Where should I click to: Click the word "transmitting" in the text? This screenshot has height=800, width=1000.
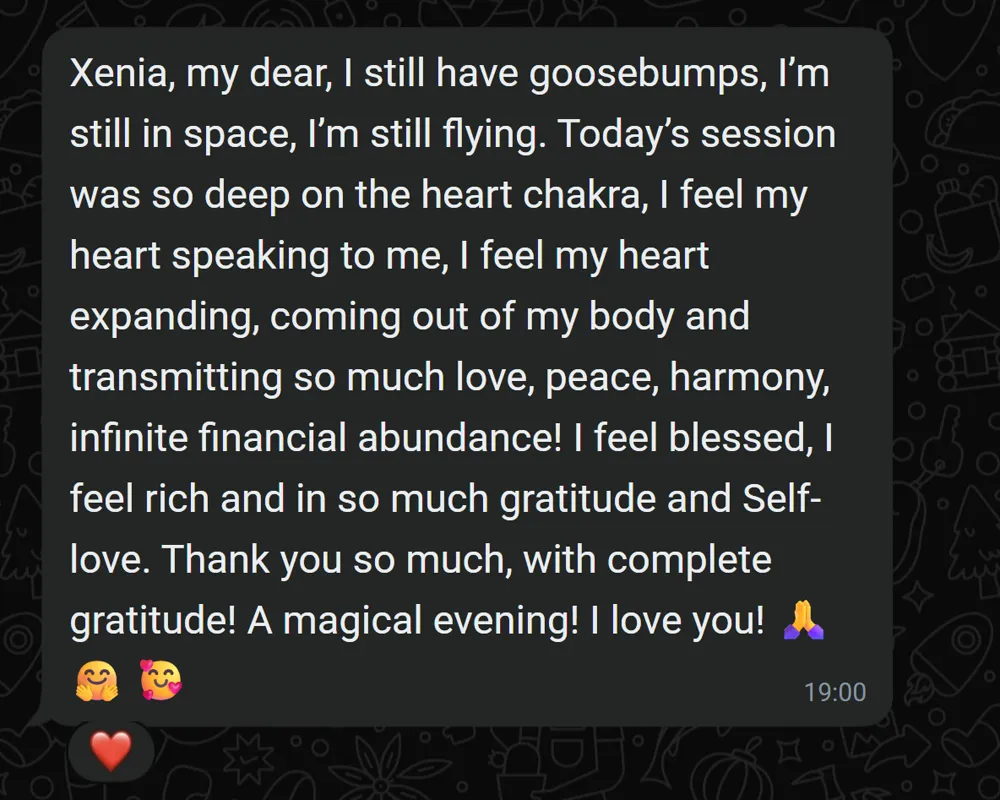tap(176, 377)
